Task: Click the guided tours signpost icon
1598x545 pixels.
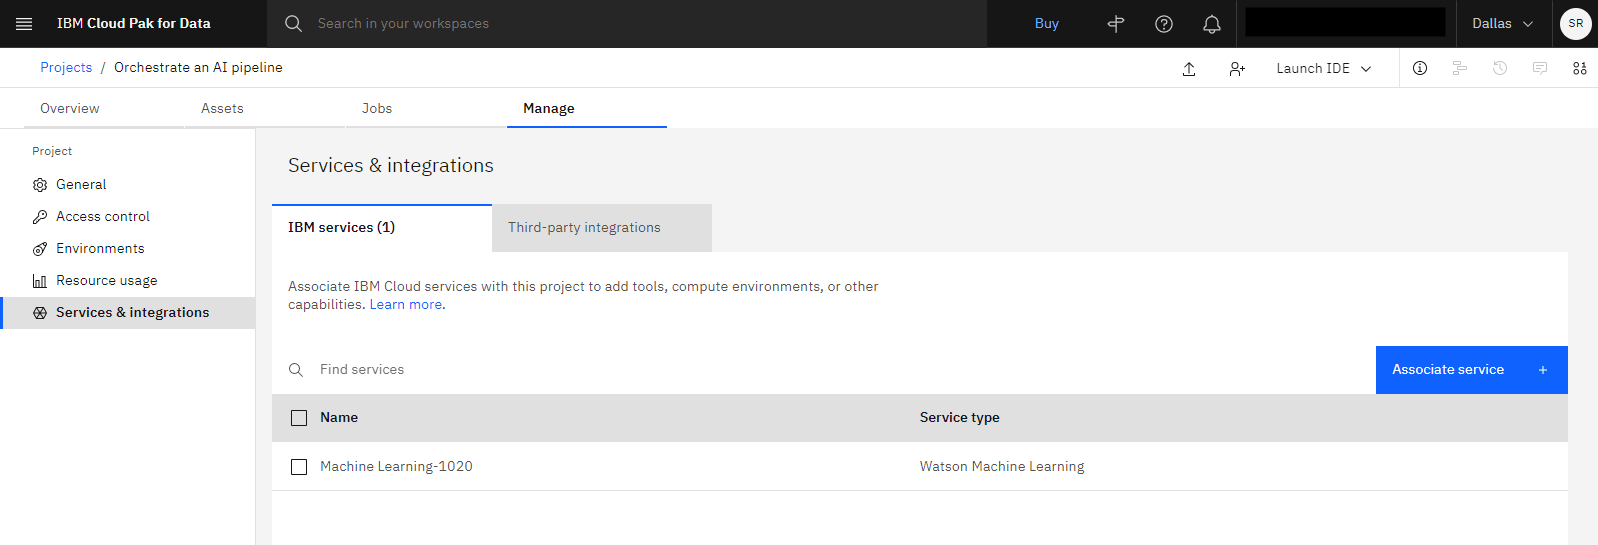Action: 1116,24
